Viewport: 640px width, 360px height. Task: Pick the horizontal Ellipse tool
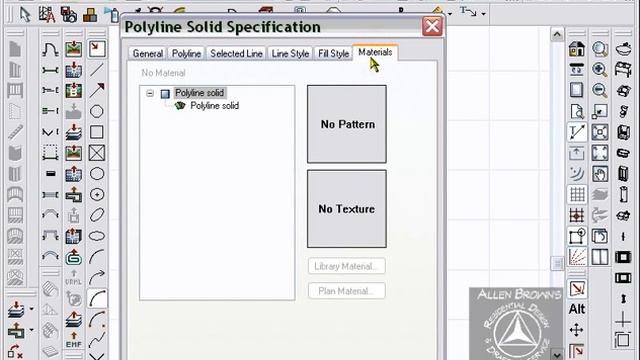97,236
